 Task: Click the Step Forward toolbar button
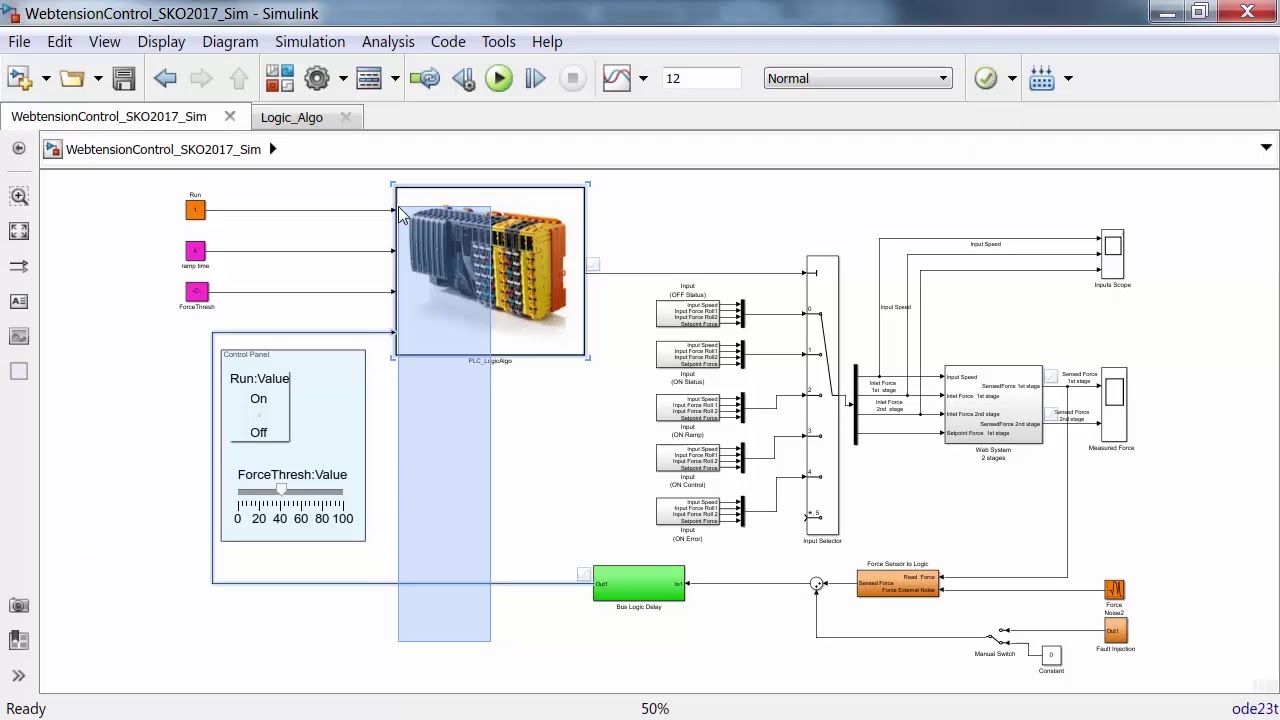pos(535,78)
